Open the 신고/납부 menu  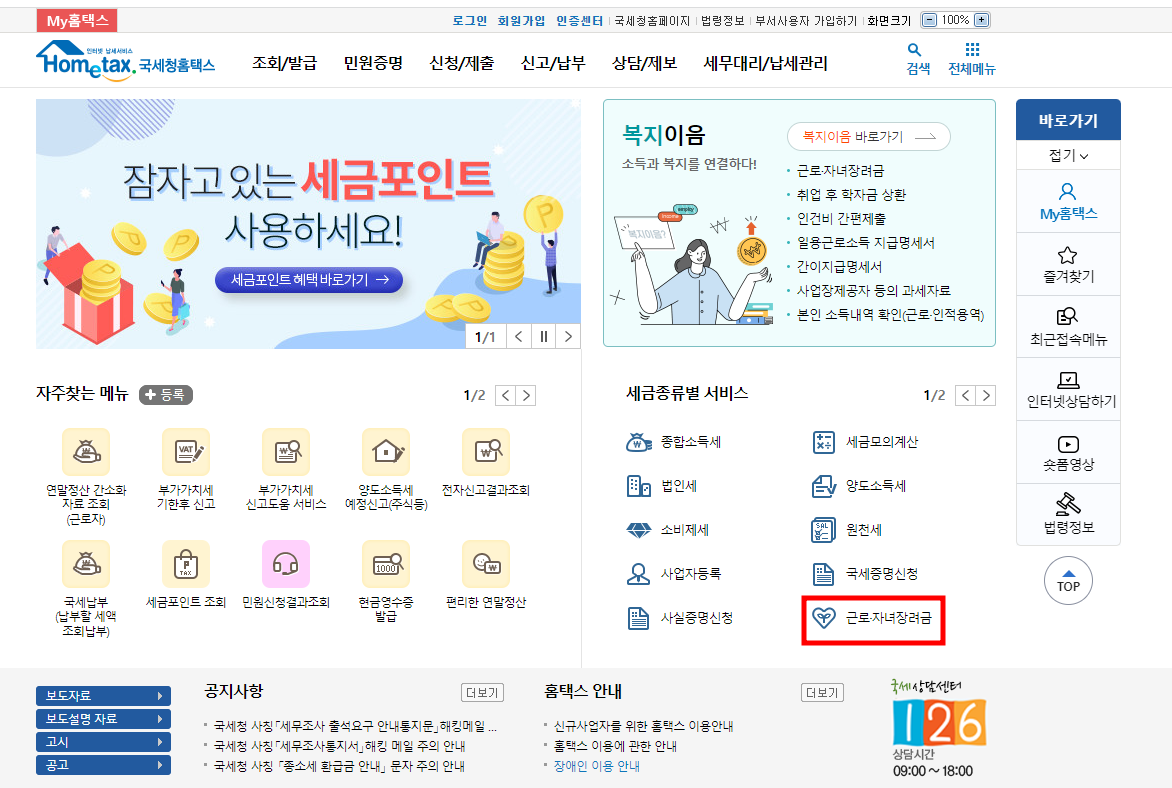553,64
